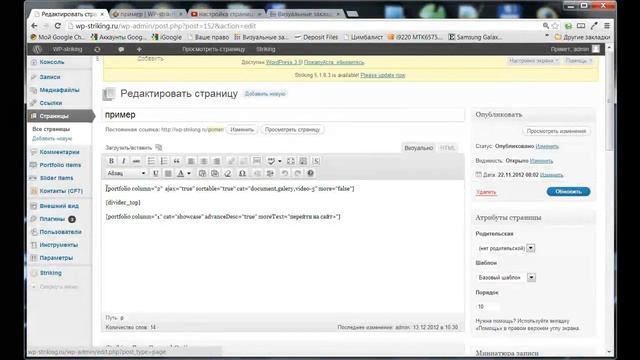
Task: Open Медиафайлы in the sidebar menu
Action: pos(59,90)
